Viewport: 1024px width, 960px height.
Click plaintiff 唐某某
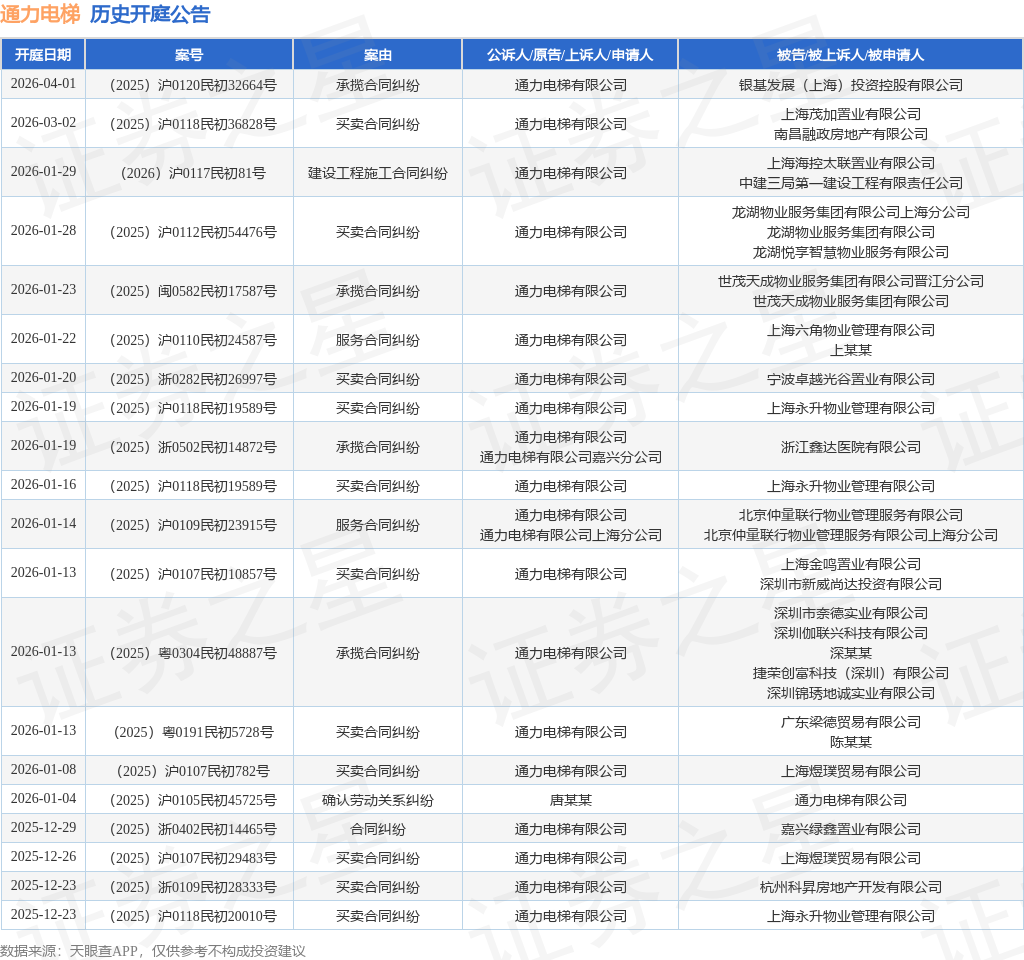point(570,800)
